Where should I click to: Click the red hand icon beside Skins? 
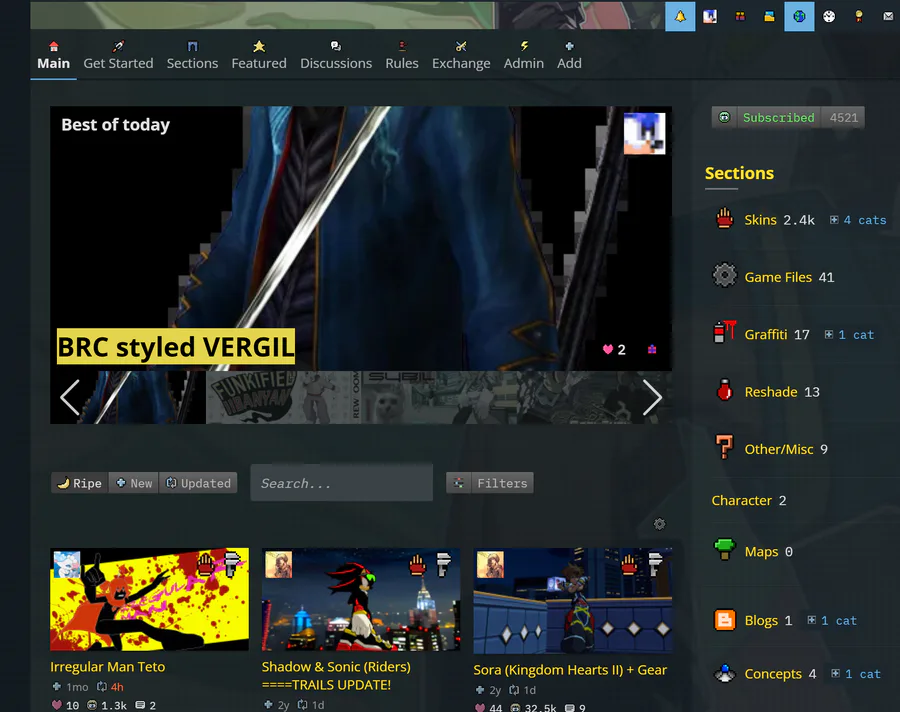pos(724,219)
